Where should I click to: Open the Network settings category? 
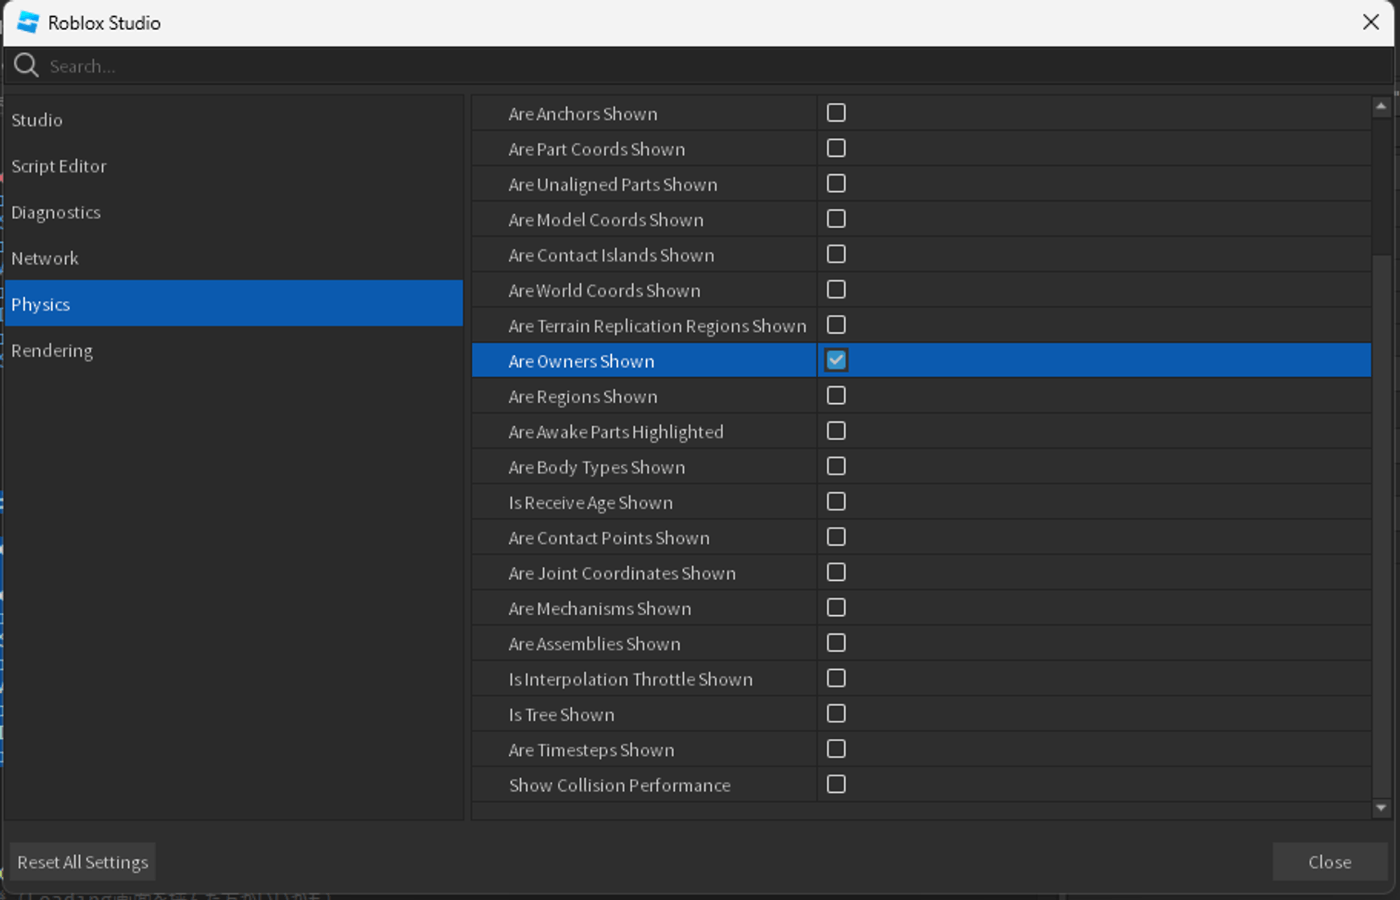(x=234, y=258)
